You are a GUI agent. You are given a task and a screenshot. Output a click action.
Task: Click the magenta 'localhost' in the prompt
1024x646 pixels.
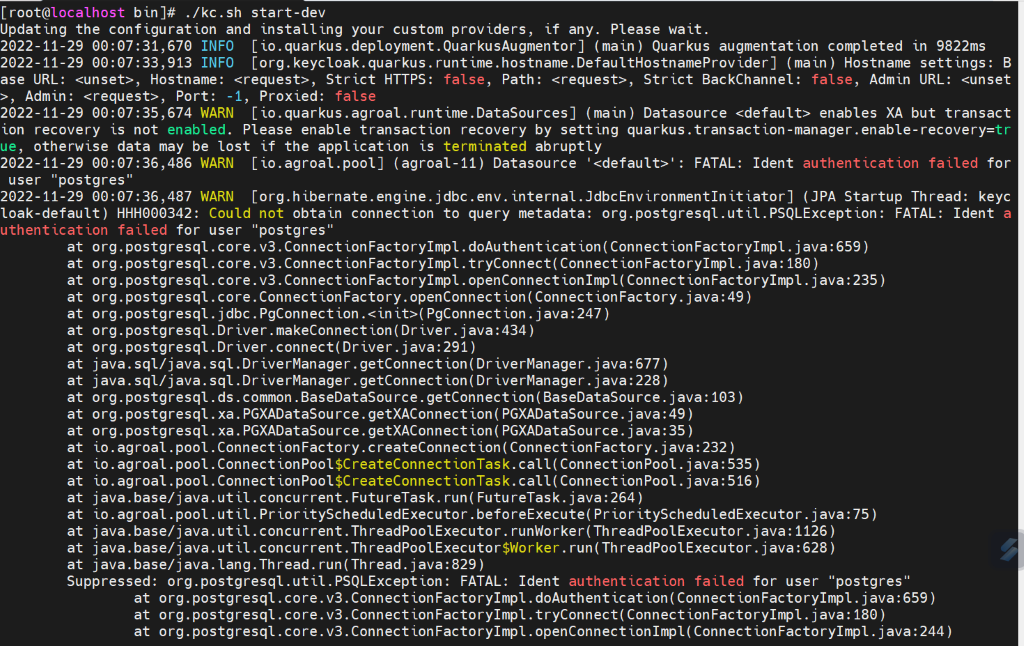[x=88, y=12]
